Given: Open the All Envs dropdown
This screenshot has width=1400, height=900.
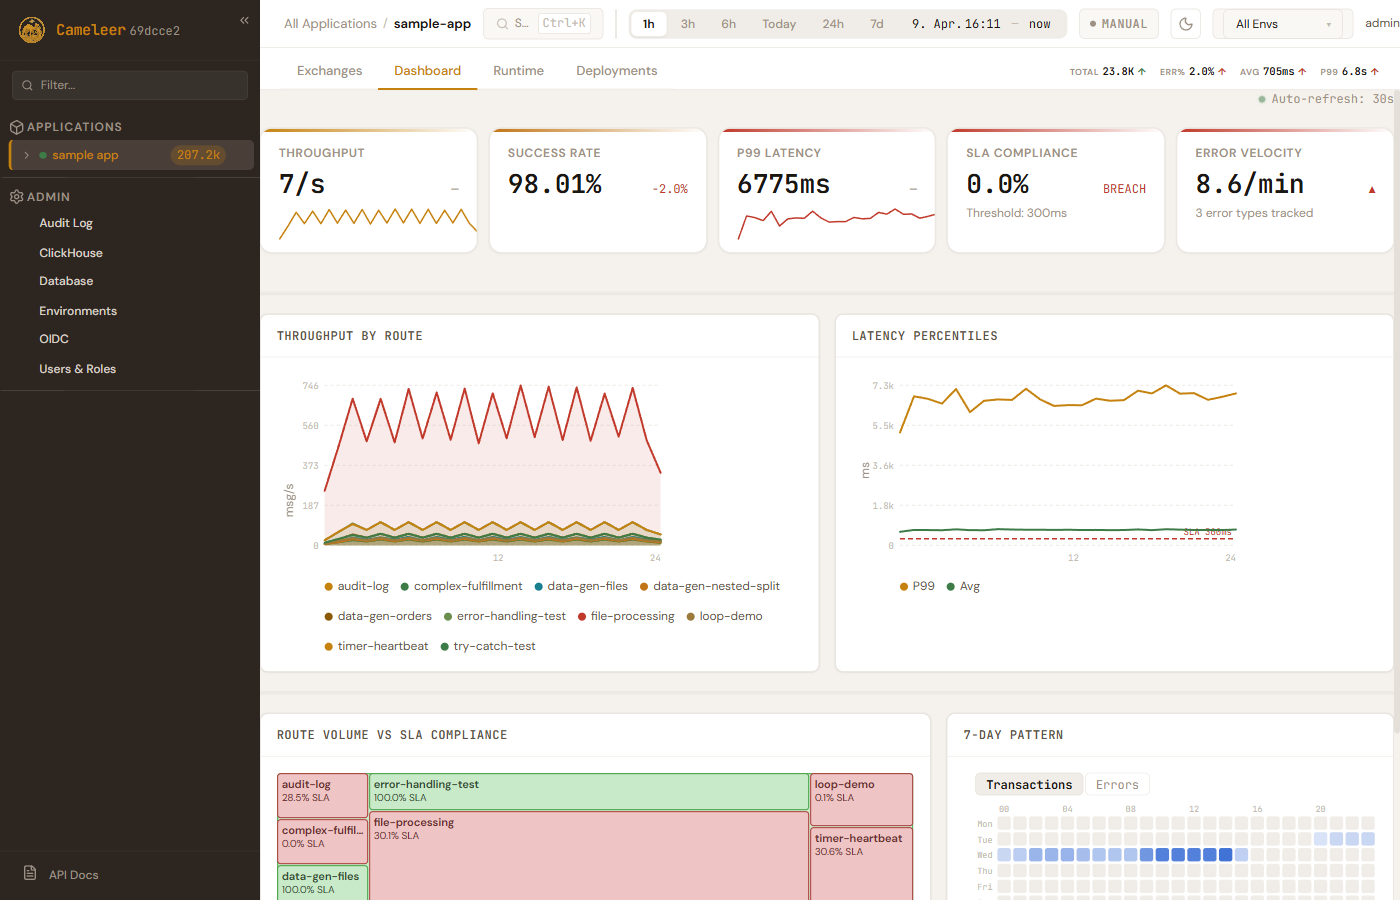Looking at the screenshot, I should tap(1283, 24).
